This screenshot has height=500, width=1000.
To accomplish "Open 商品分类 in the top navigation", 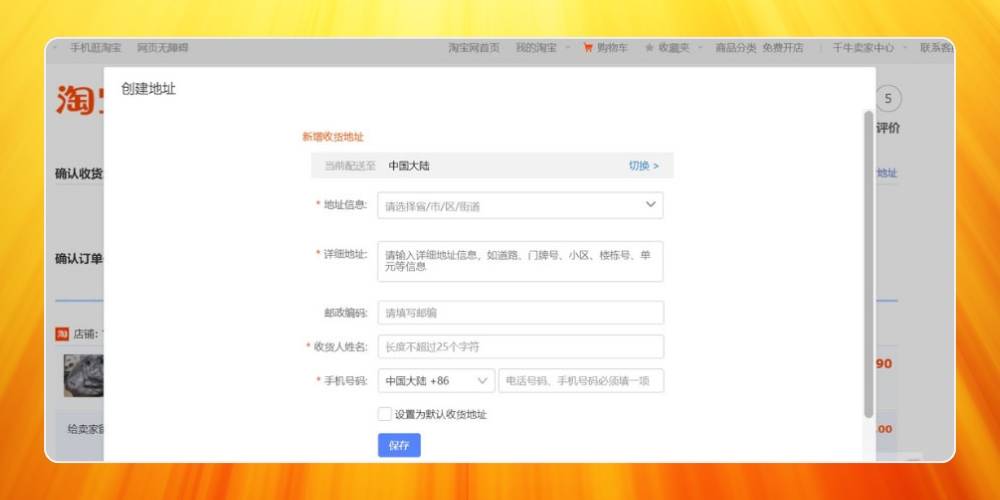I will tap(735, 47).
